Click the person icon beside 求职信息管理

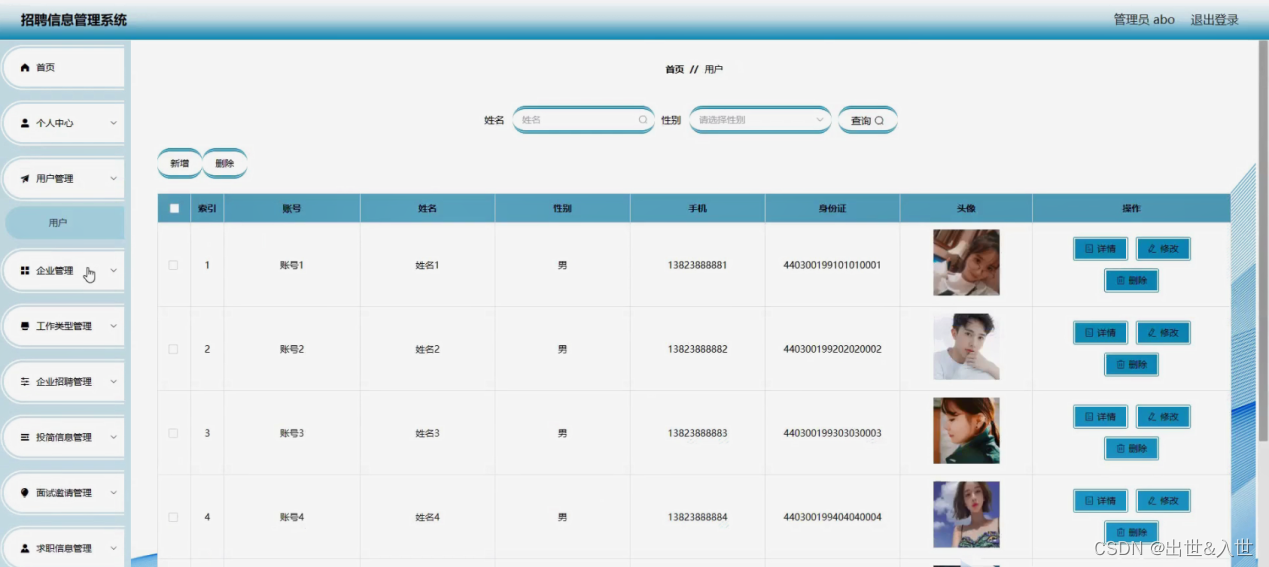26,548
